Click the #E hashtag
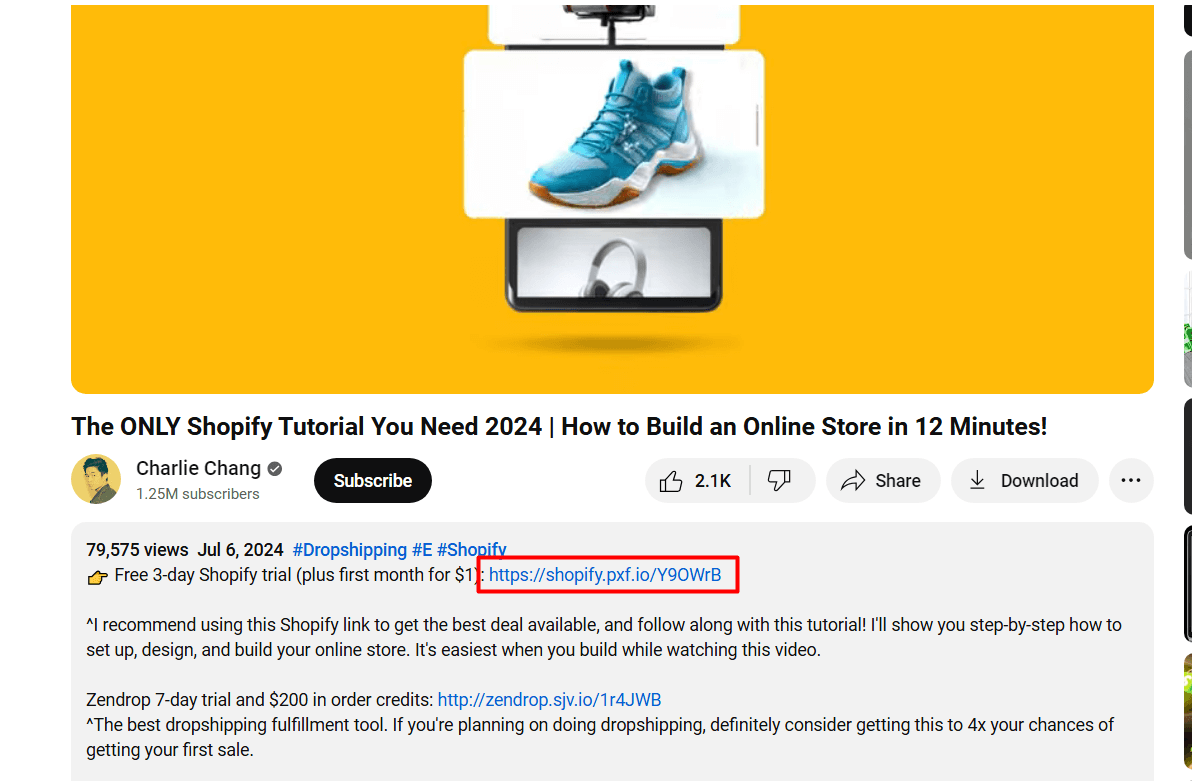 pos(422,550)
